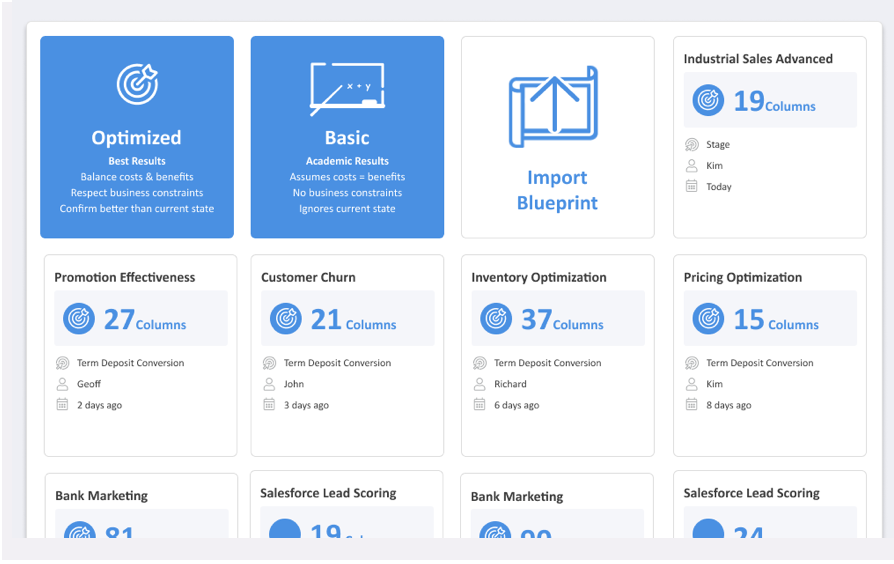894x564 pixels.
Task: Click the Ignores current state line
Action: pyautogui.click(x=347, y=209)
